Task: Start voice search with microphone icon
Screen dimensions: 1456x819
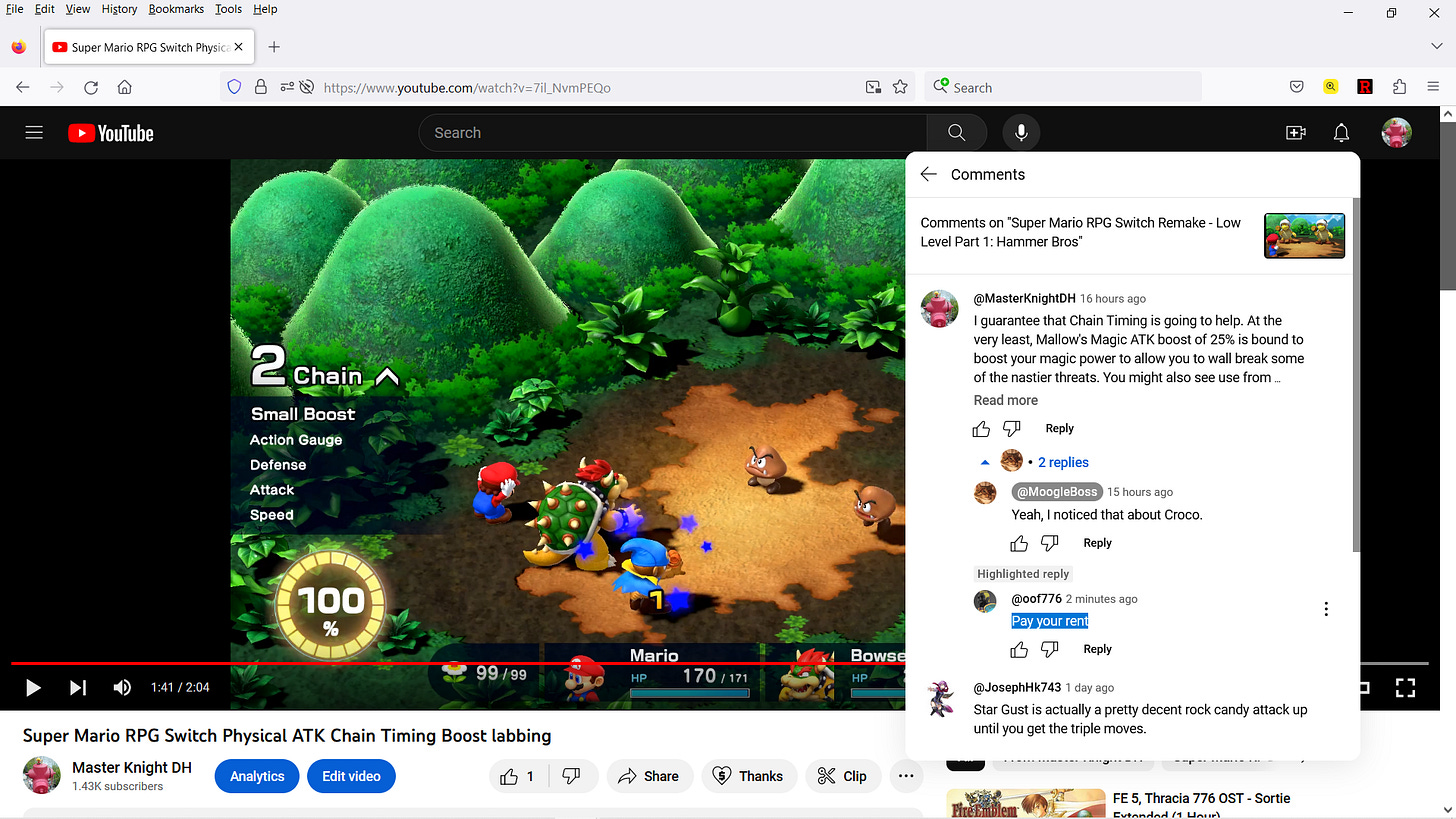Action: pyautogui.click(x=1021, y=133)
